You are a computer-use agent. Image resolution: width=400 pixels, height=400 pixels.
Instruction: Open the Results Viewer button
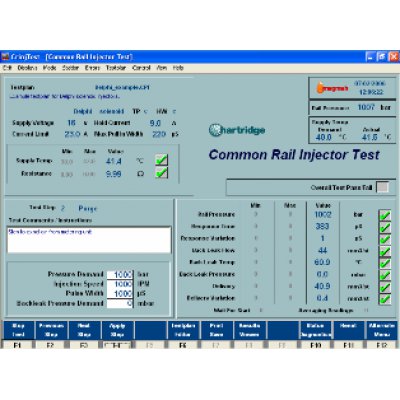[249, 330]
